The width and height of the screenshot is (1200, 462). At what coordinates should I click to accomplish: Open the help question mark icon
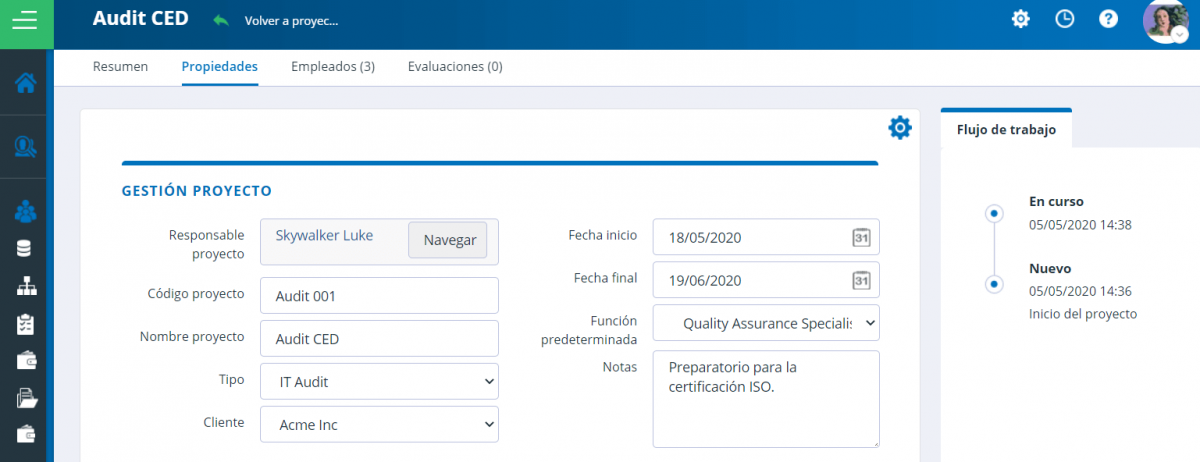pos(1108,18)
